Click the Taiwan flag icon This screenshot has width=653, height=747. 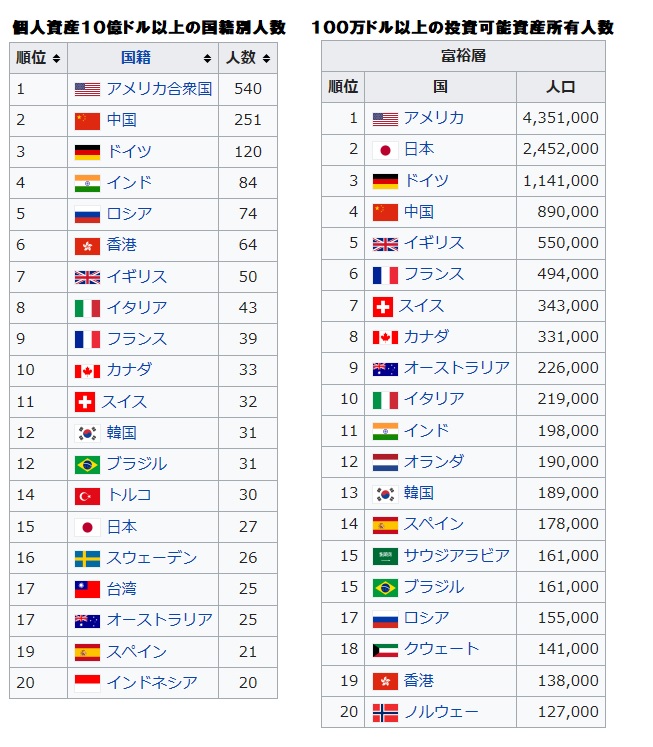tap(87, 589)
